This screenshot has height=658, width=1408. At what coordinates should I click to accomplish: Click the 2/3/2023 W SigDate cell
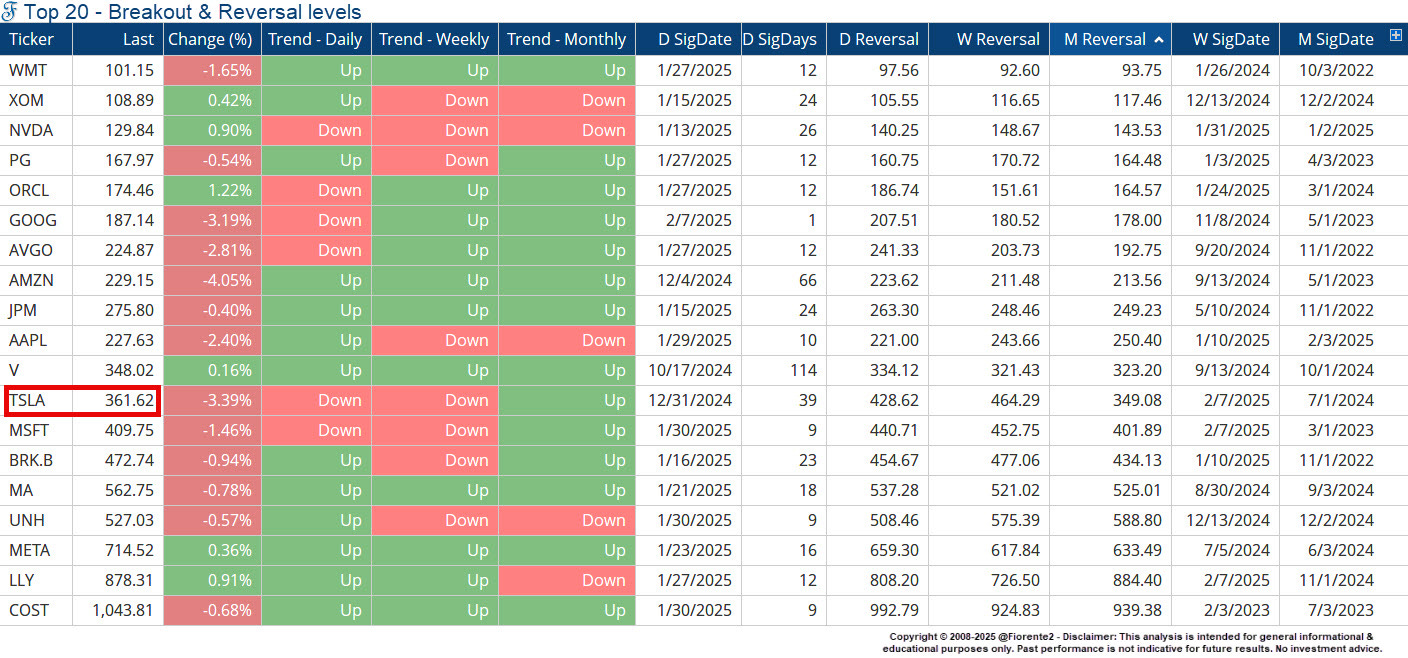pyautogui.click(x=1225, y=610)
